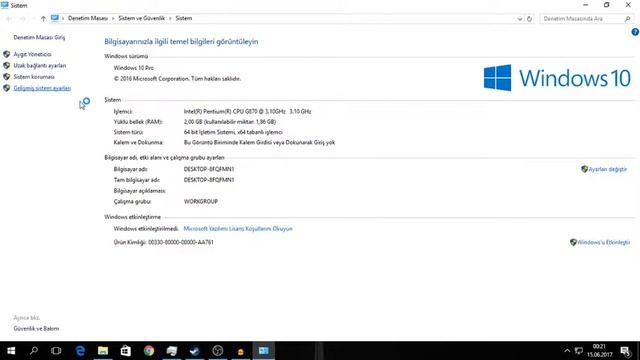Open the Windows Store taskbar icon
Image resolution: width=640 pixels, height=360 pixels.
[126, 351]
